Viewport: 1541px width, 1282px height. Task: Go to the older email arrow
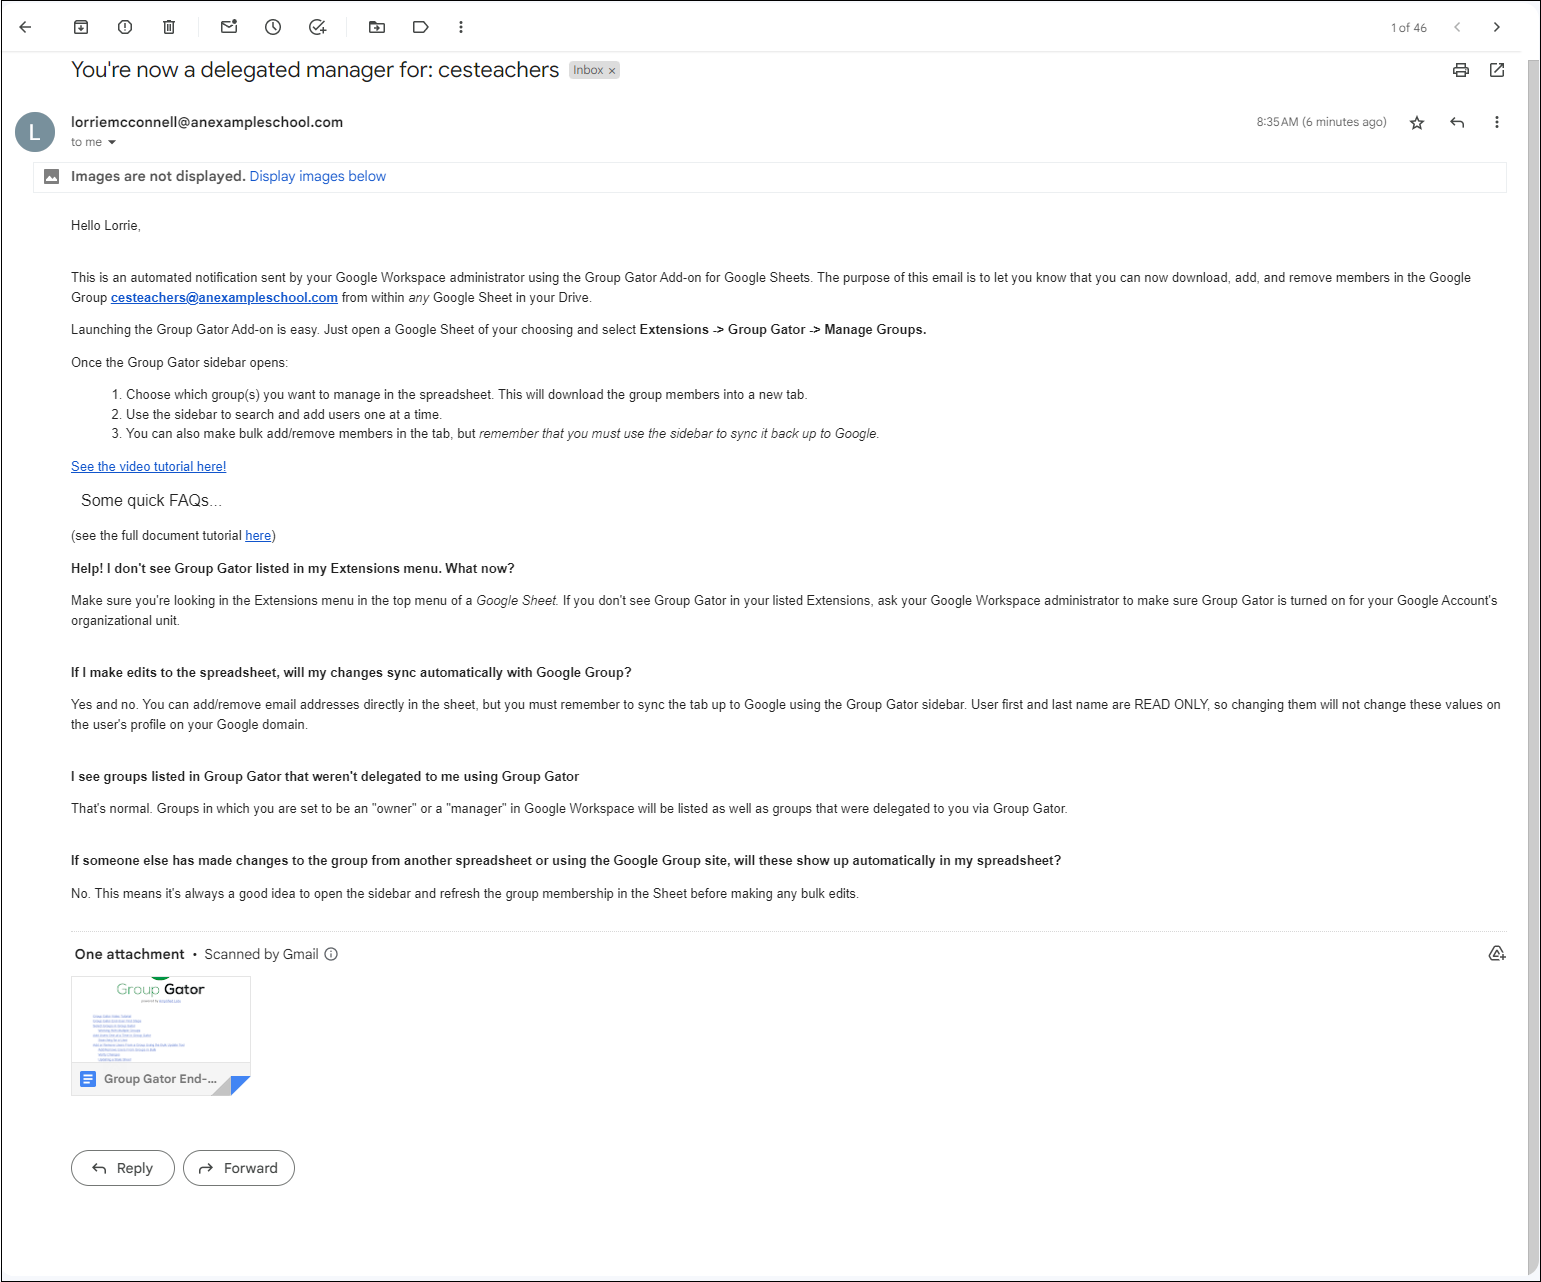click(x=1497, y=27)
